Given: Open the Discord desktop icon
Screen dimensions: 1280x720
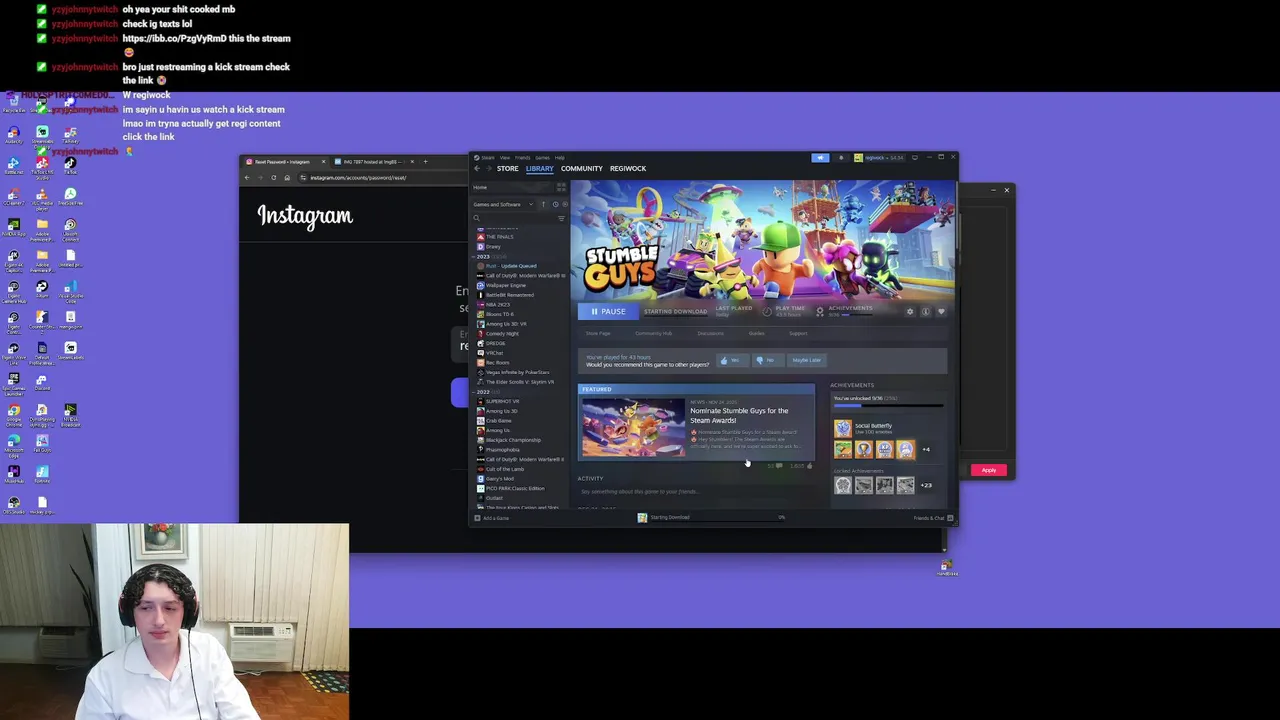Looking at the screenshot, I should point(41,384).
